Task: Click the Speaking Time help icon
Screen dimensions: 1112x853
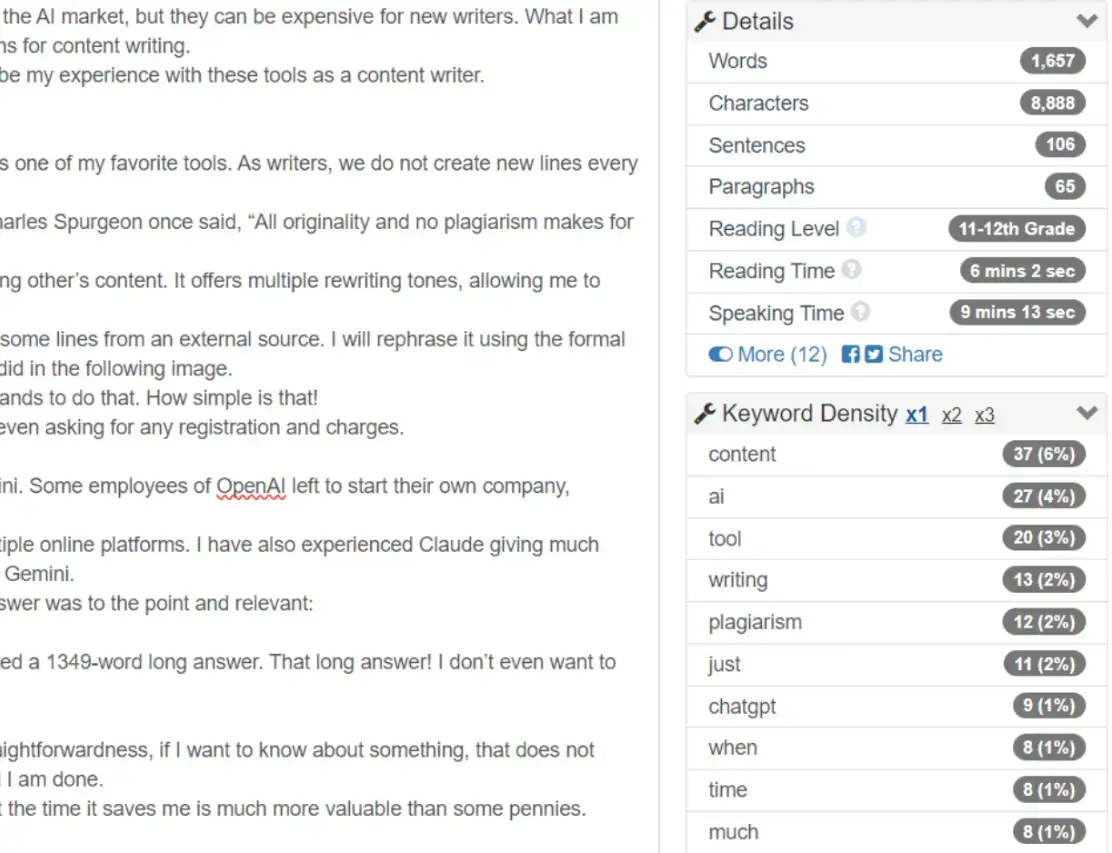Action: click(x=860, y=312)
